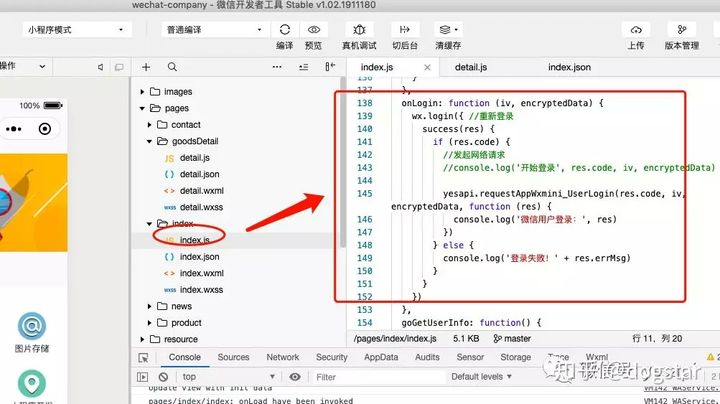Open console context top dropdown
This screenshot has width=720, height=404.
click(228, 377)
